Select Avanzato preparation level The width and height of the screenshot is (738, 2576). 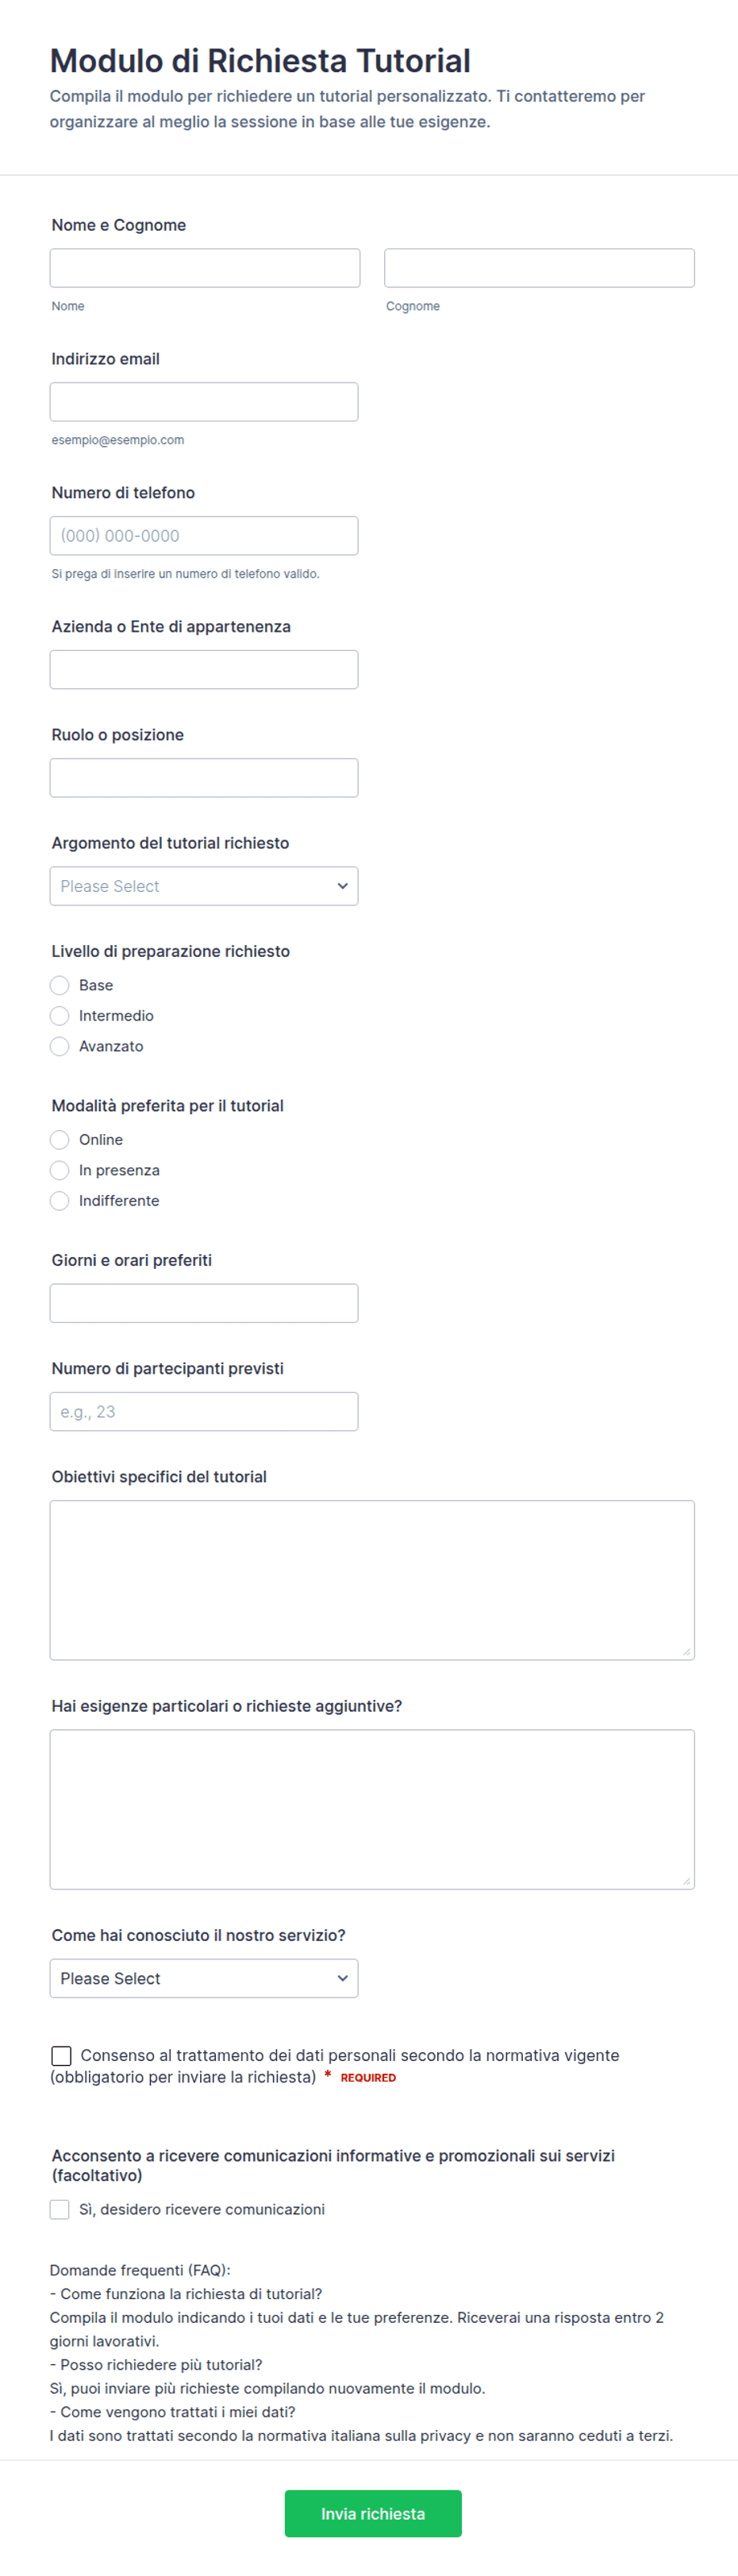(x=60, y=1046)
